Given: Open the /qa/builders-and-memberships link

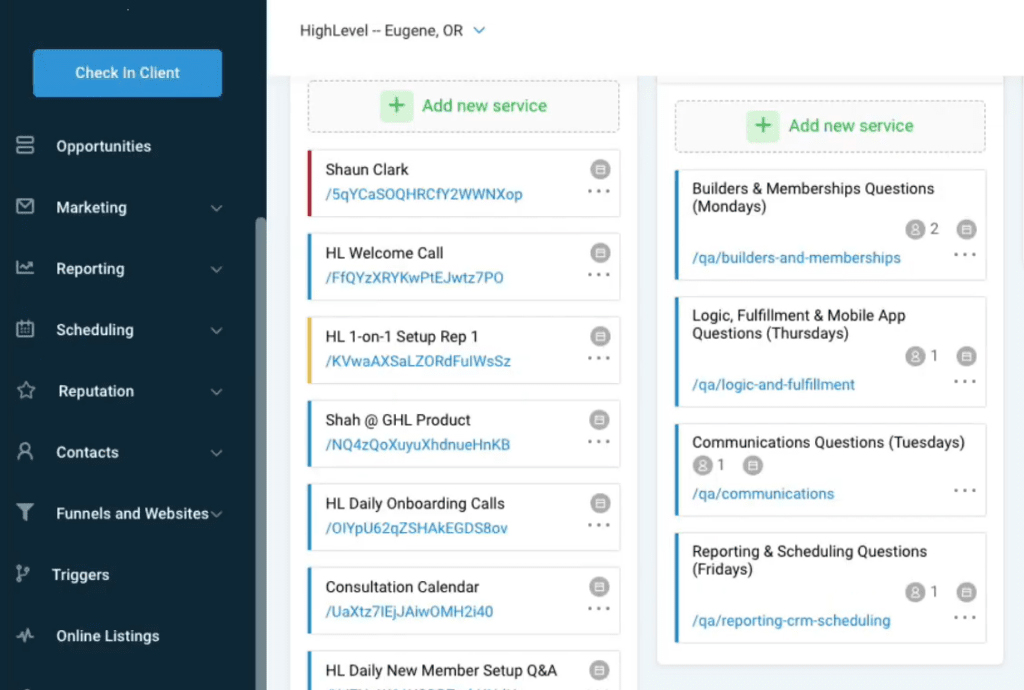Looking at the screenshot, I should [x=796, y=258].
